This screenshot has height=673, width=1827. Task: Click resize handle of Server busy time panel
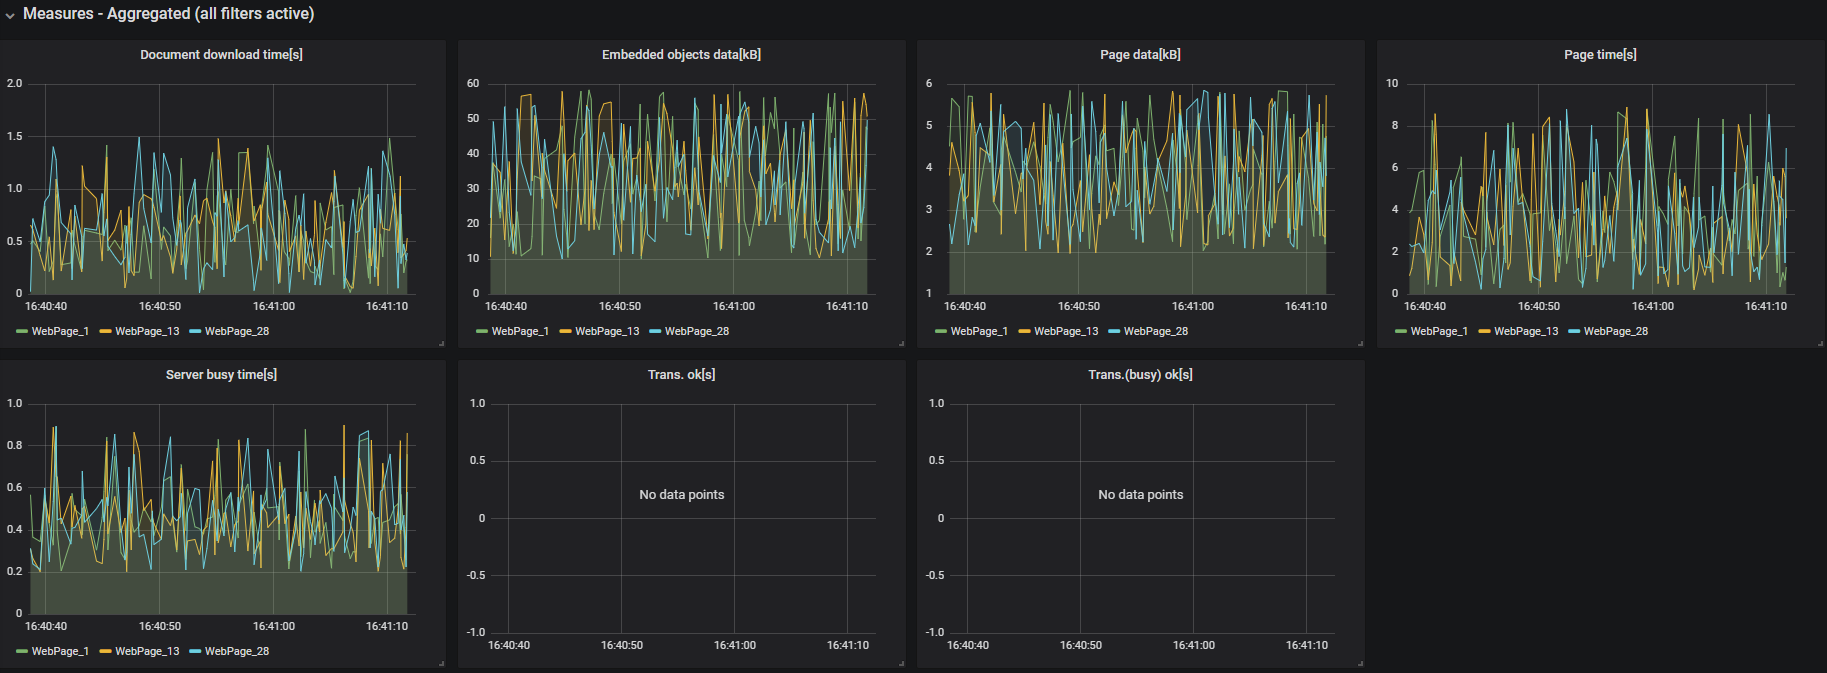(442, 664)
